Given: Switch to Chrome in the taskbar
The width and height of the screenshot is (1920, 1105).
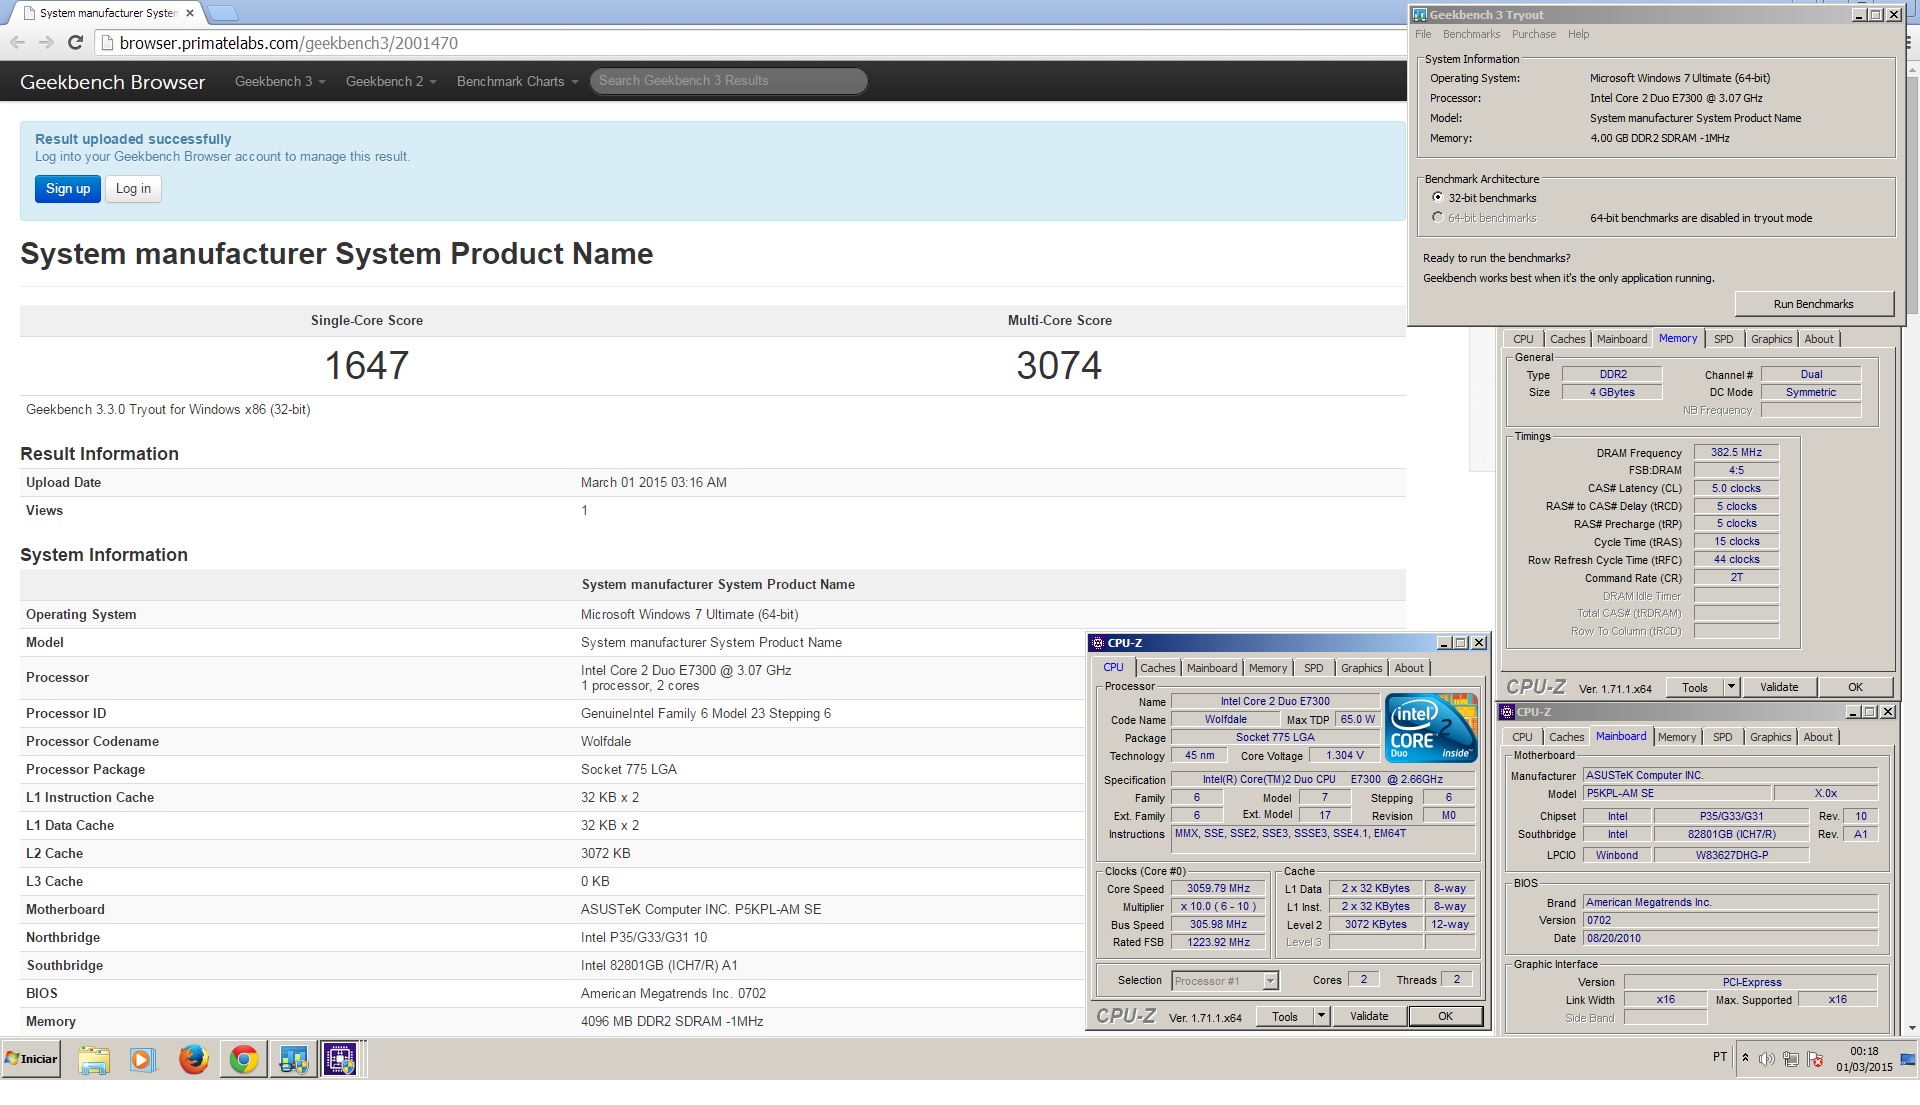Looking at the screenshot, I should 243,1059.
